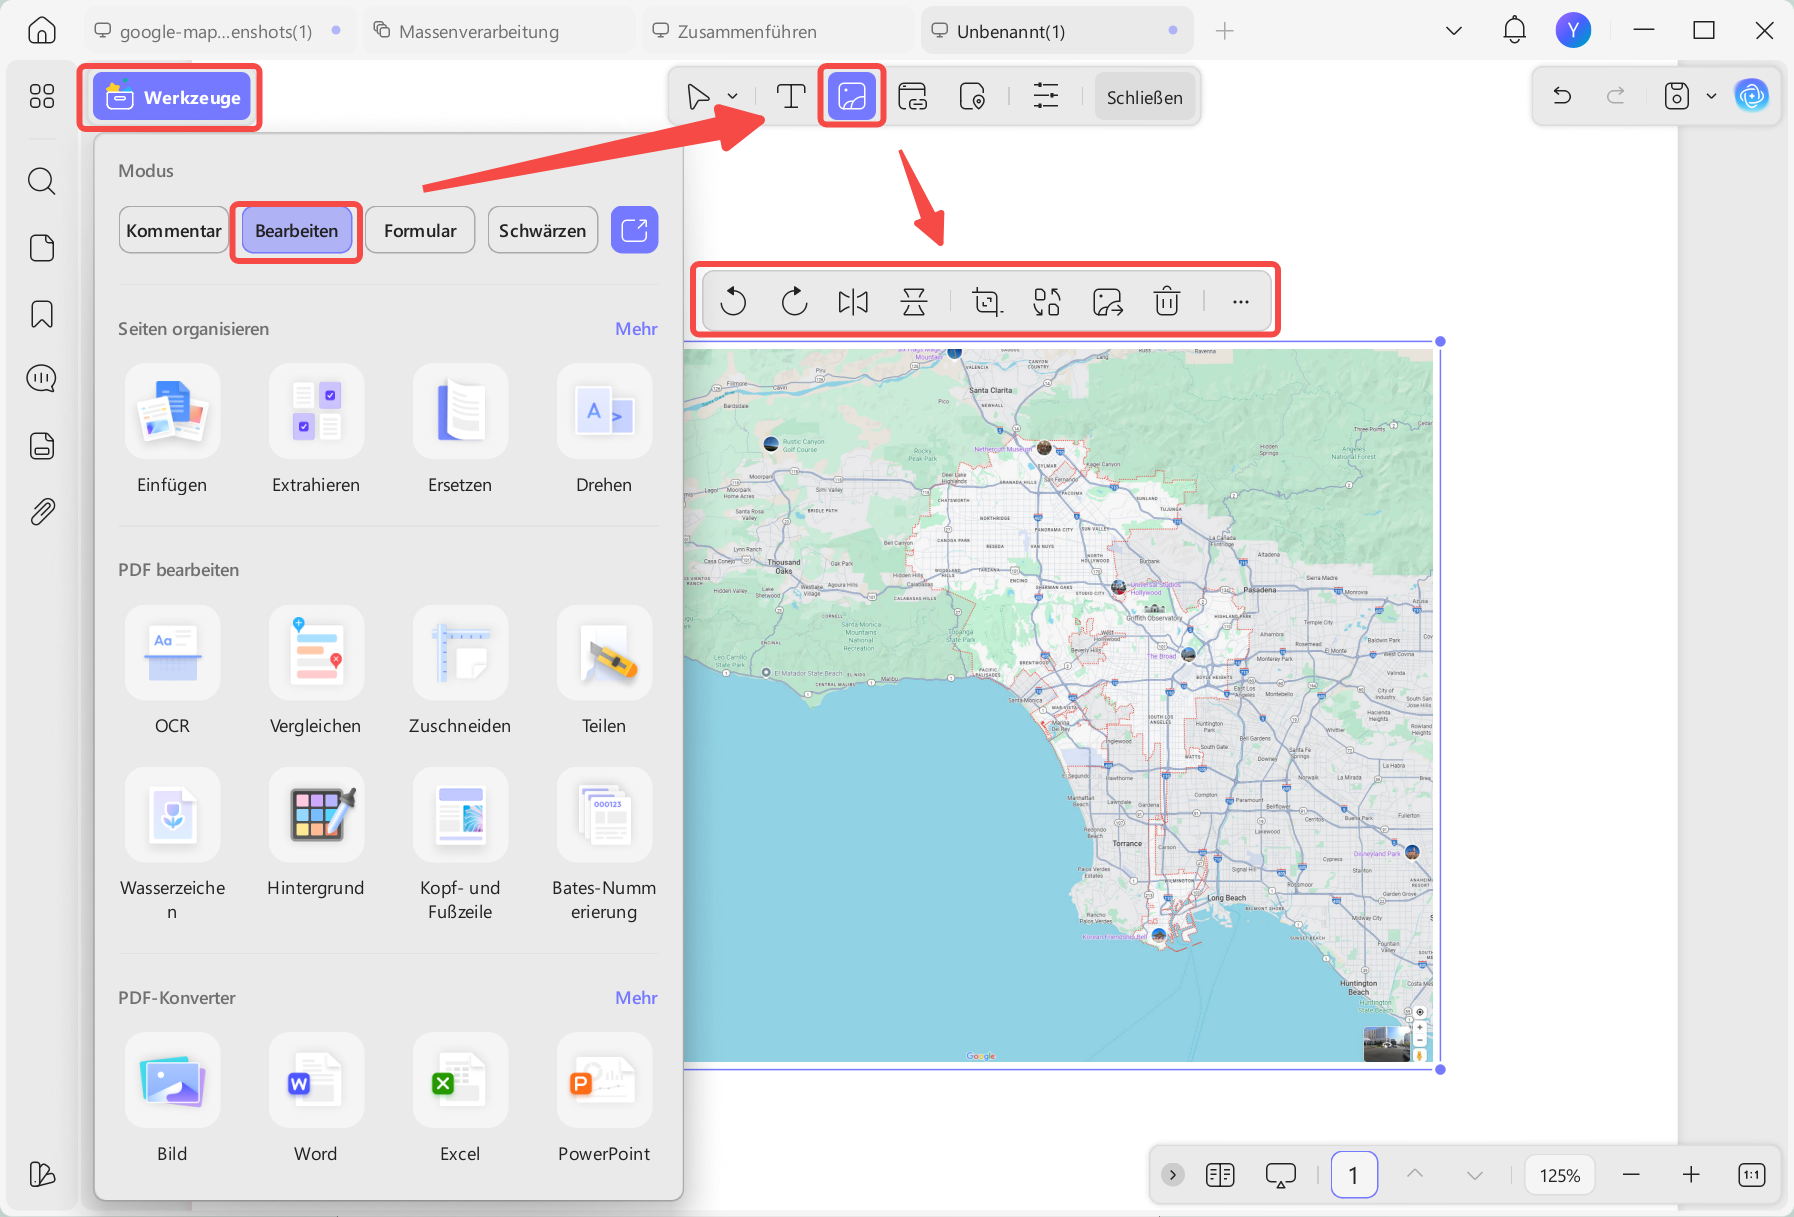Screen dimensions: 1794x1217
Task: Crop the selected image
Action: click(x=987, y=301)
